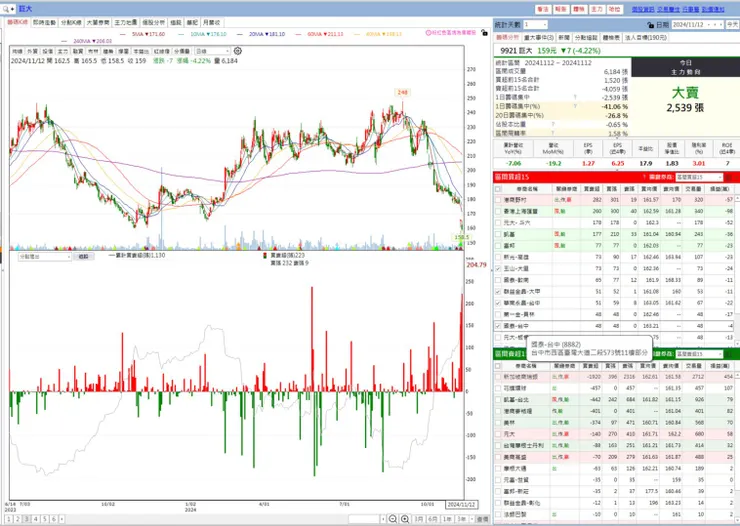Select the 3月 range button

click(419, 519)
